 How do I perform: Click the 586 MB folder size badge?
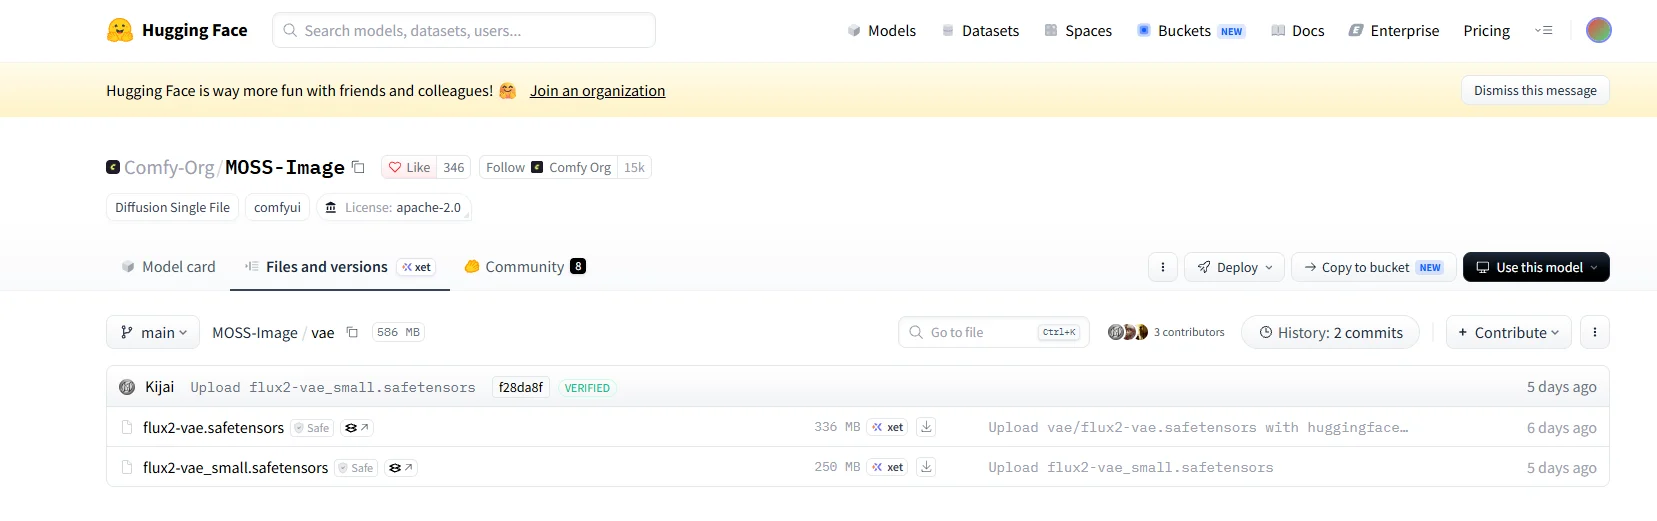tap(398, 332)
